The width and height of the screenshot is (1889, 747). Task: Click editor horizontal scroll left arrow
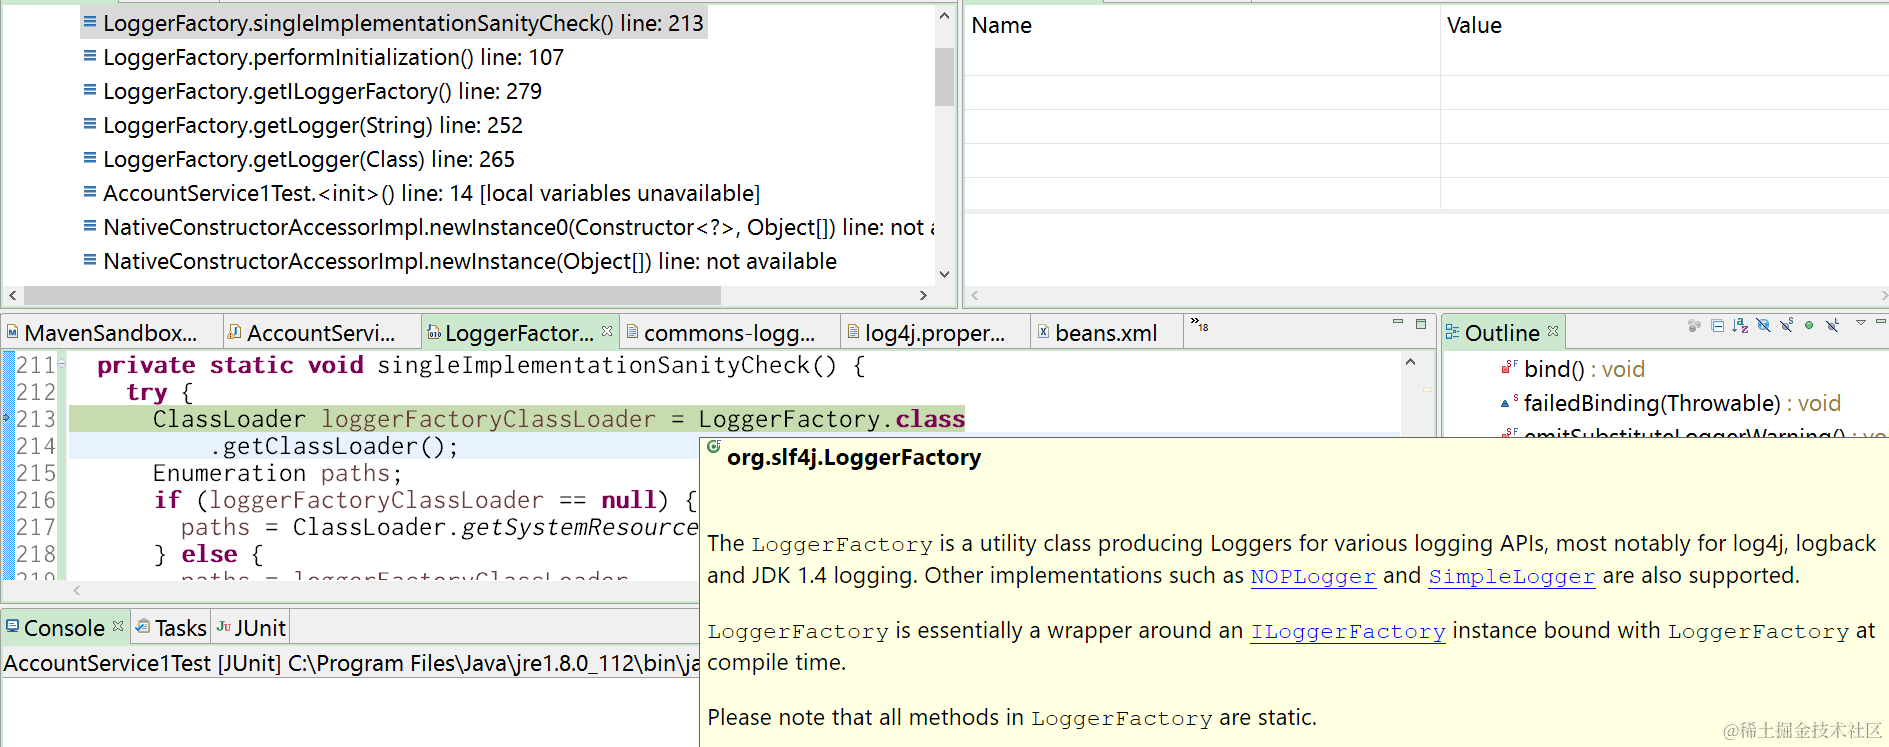point(77,590)
